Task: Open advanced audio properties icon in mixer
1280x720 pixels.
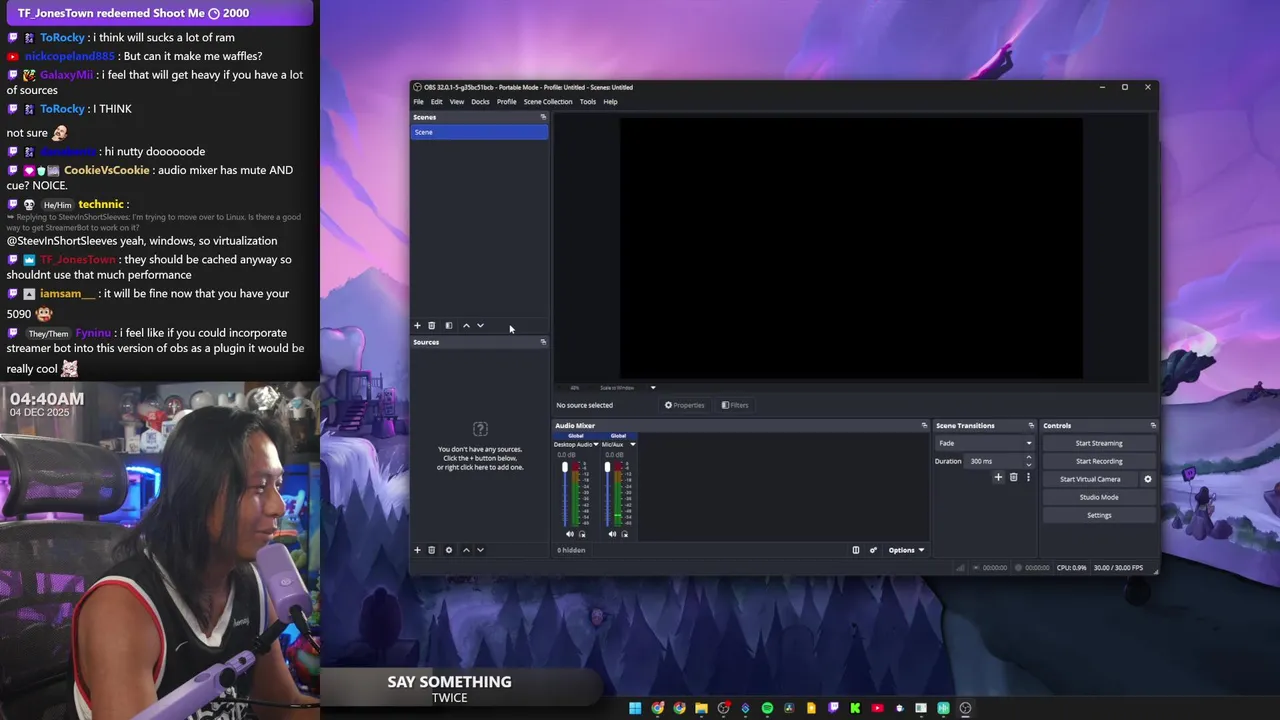Action: (x=873, y=550)
